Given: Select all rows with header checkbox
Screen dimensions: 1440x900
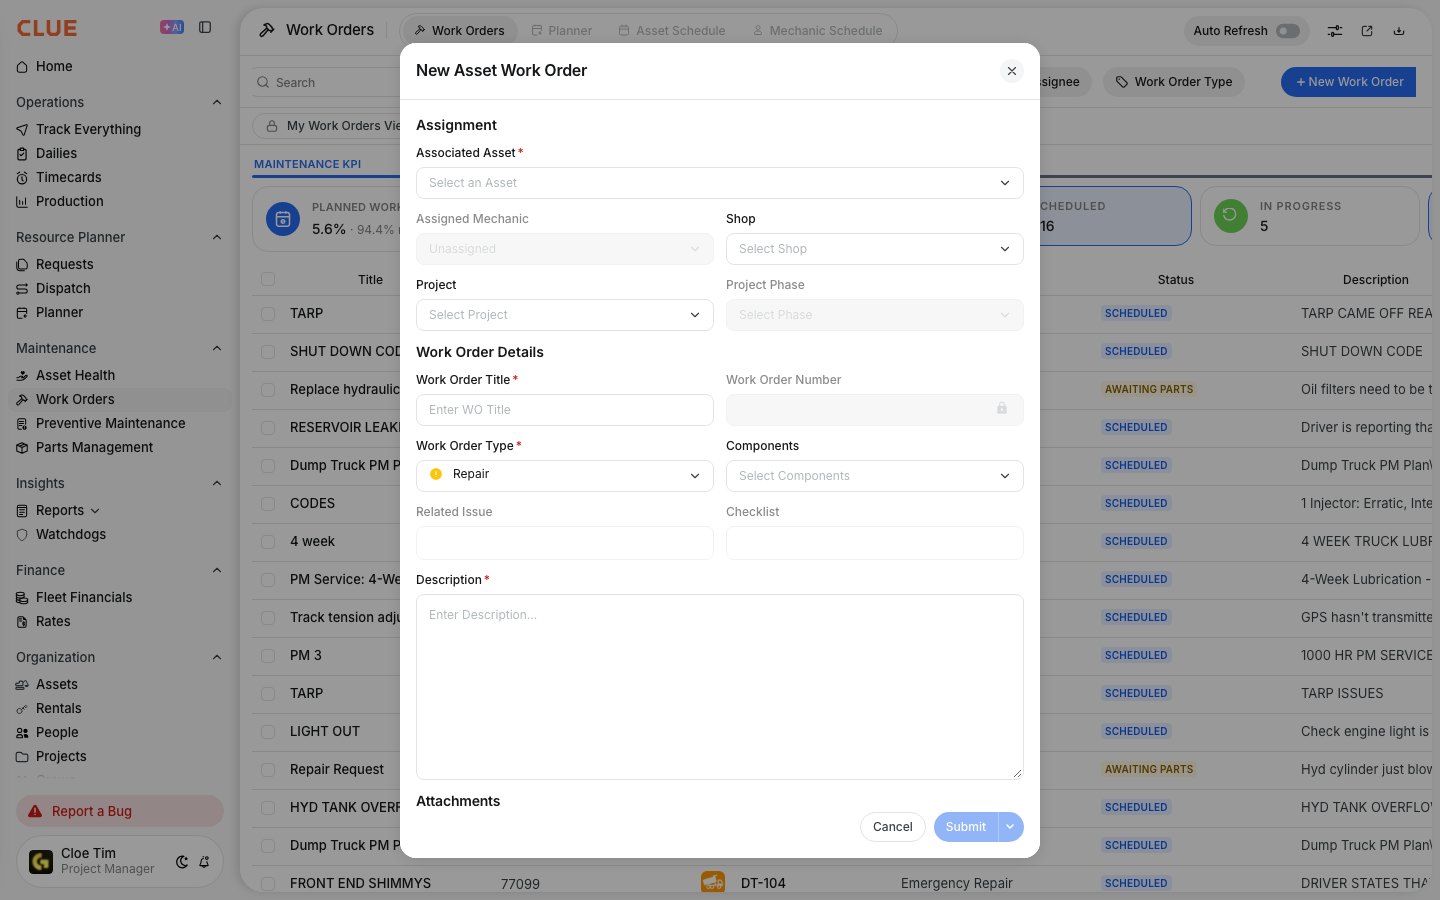Looking at the screenshot, I should 268,280.
